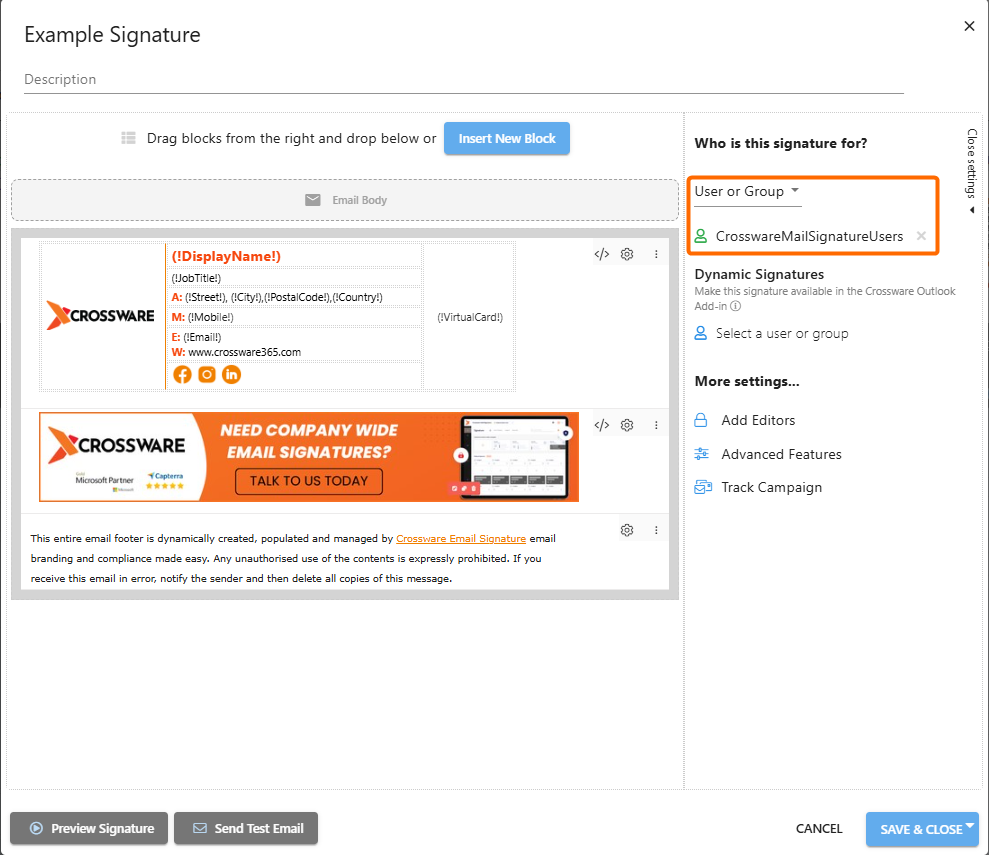Follow the Crossware Email Signature link

click(x=461, y=538)
